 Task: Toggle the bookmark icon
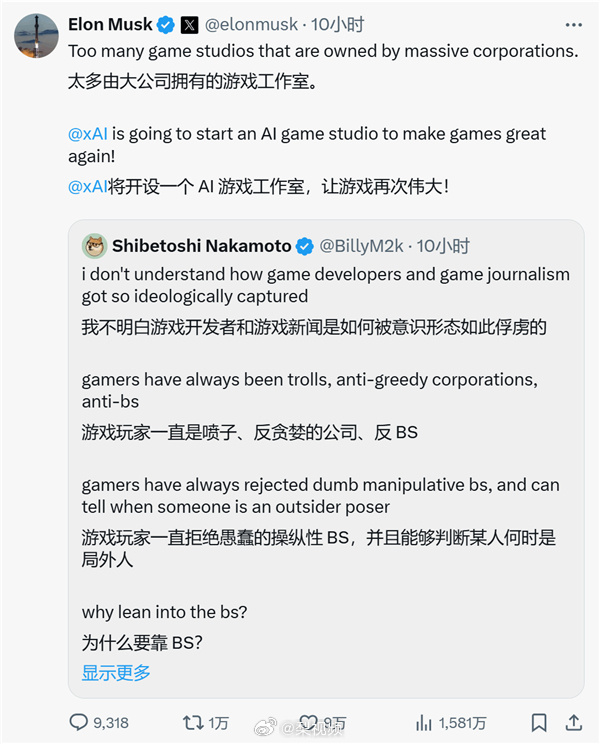pos(539,723)
